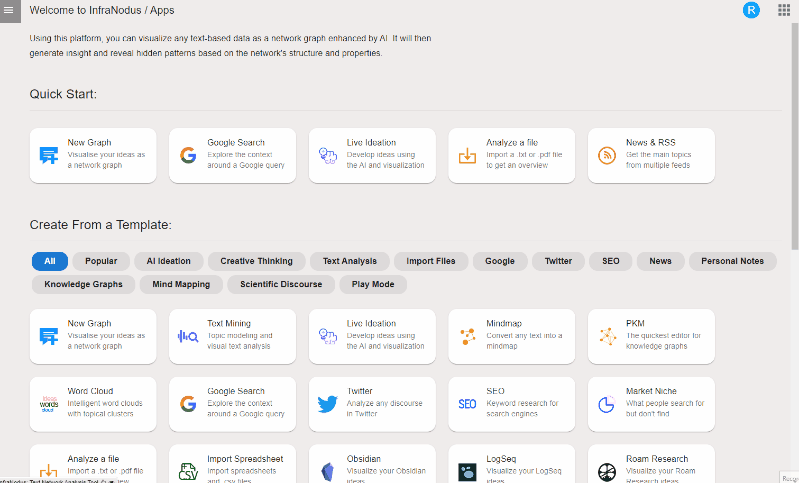Screen dimensions: 799x483
Task: Click Live Ideation icon in templates
Action: (x=328, y=336)
